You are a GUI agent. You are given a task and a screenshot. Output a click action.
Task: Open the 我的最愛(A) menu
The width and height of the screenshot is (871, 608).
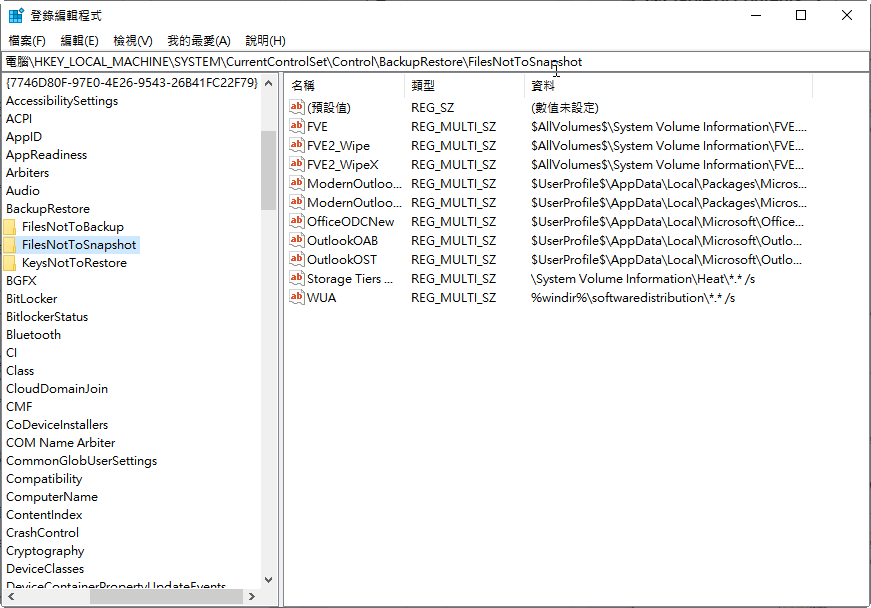[199, 41]
